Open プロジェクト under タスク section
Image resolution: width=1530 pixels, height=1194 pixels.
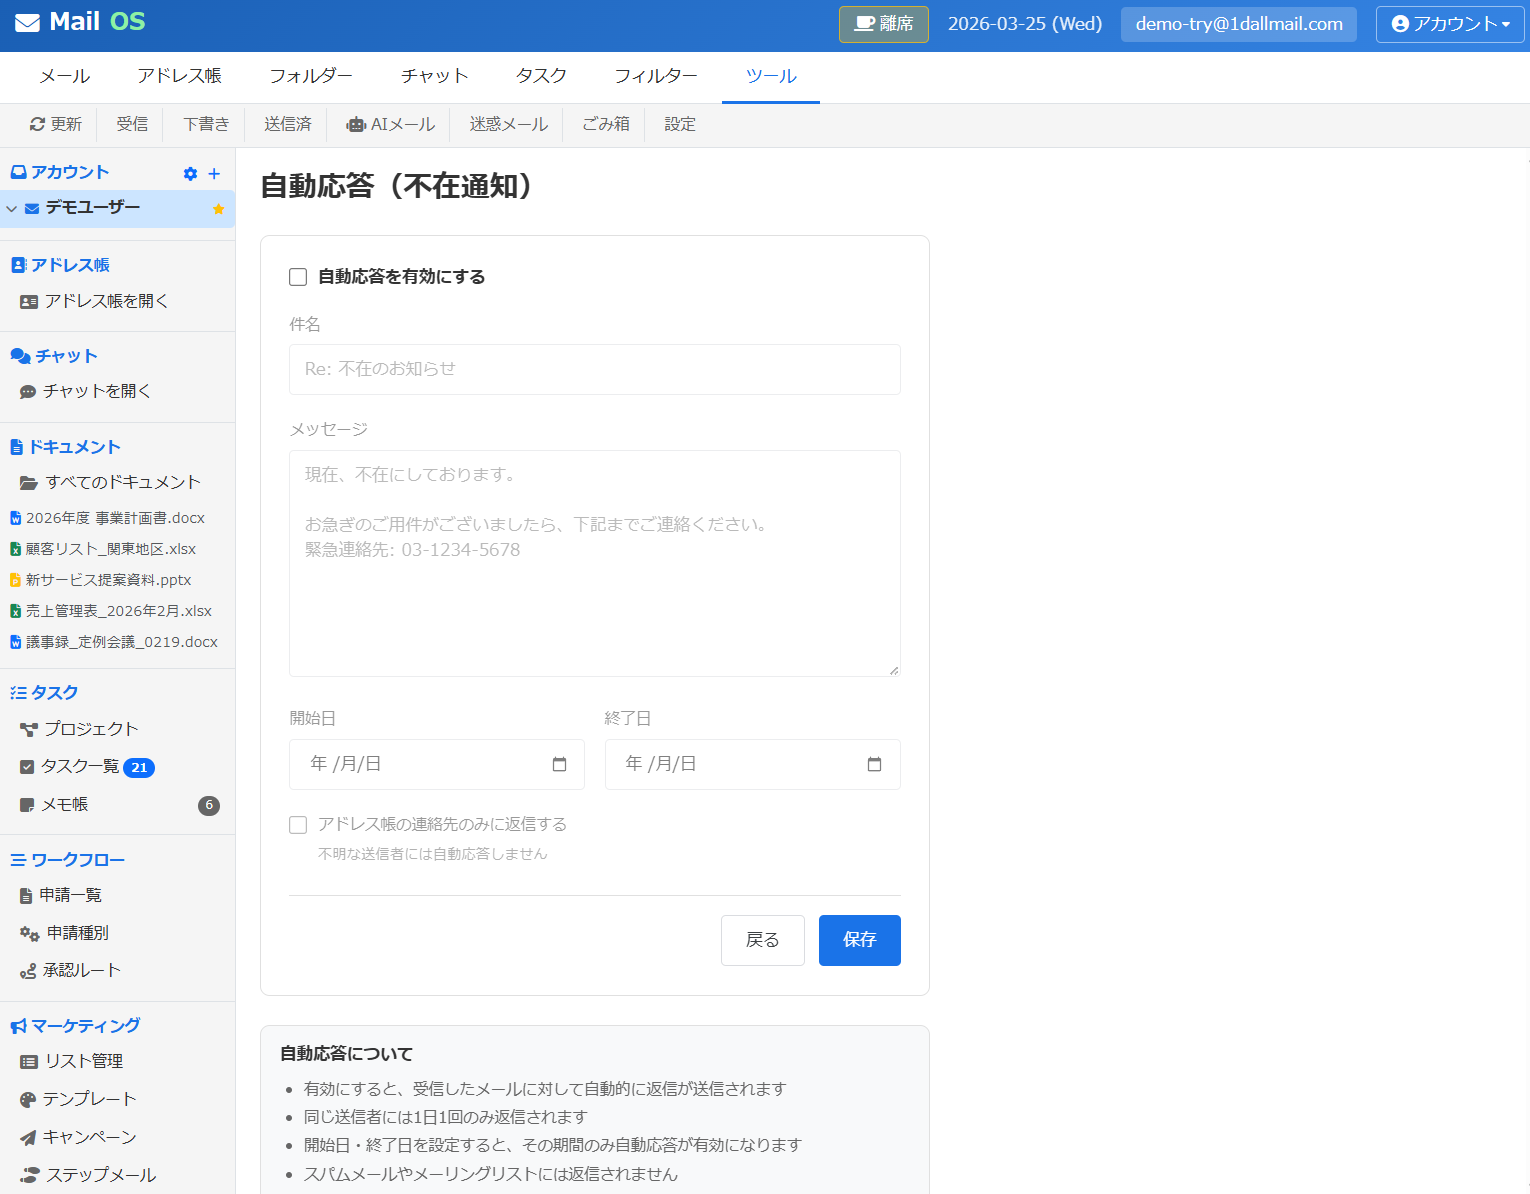click(92, 729)
